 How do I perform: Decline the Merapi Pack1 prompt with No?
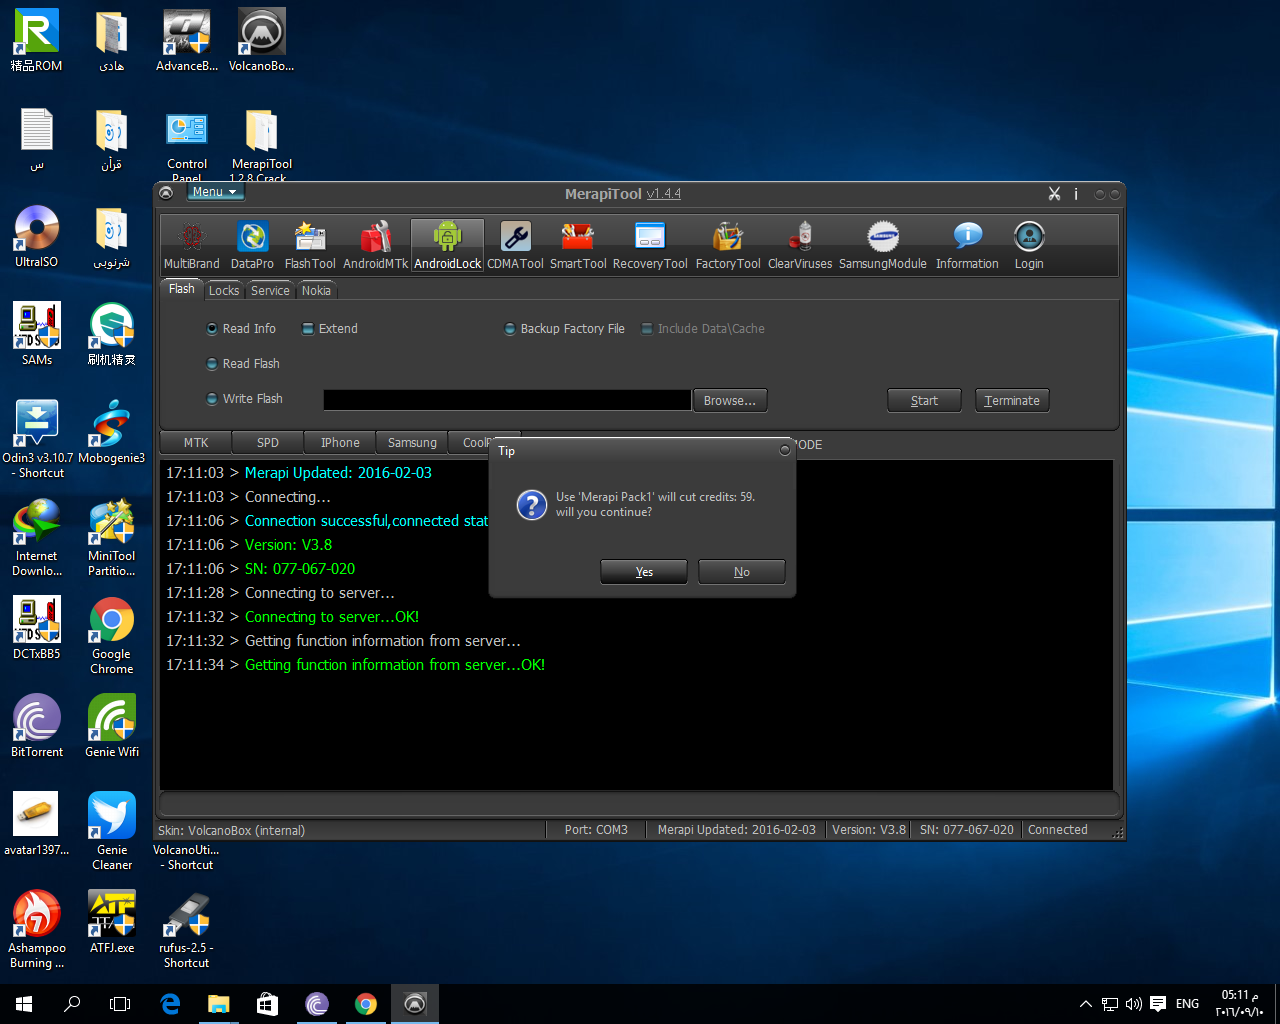(x=742, y=572)
